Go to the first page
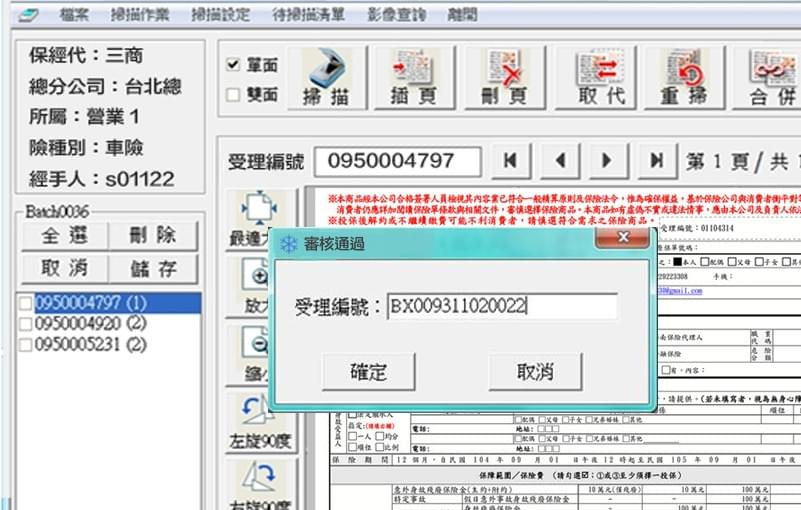801x510 pixels. pyautogui.click(x=510, y=161)
